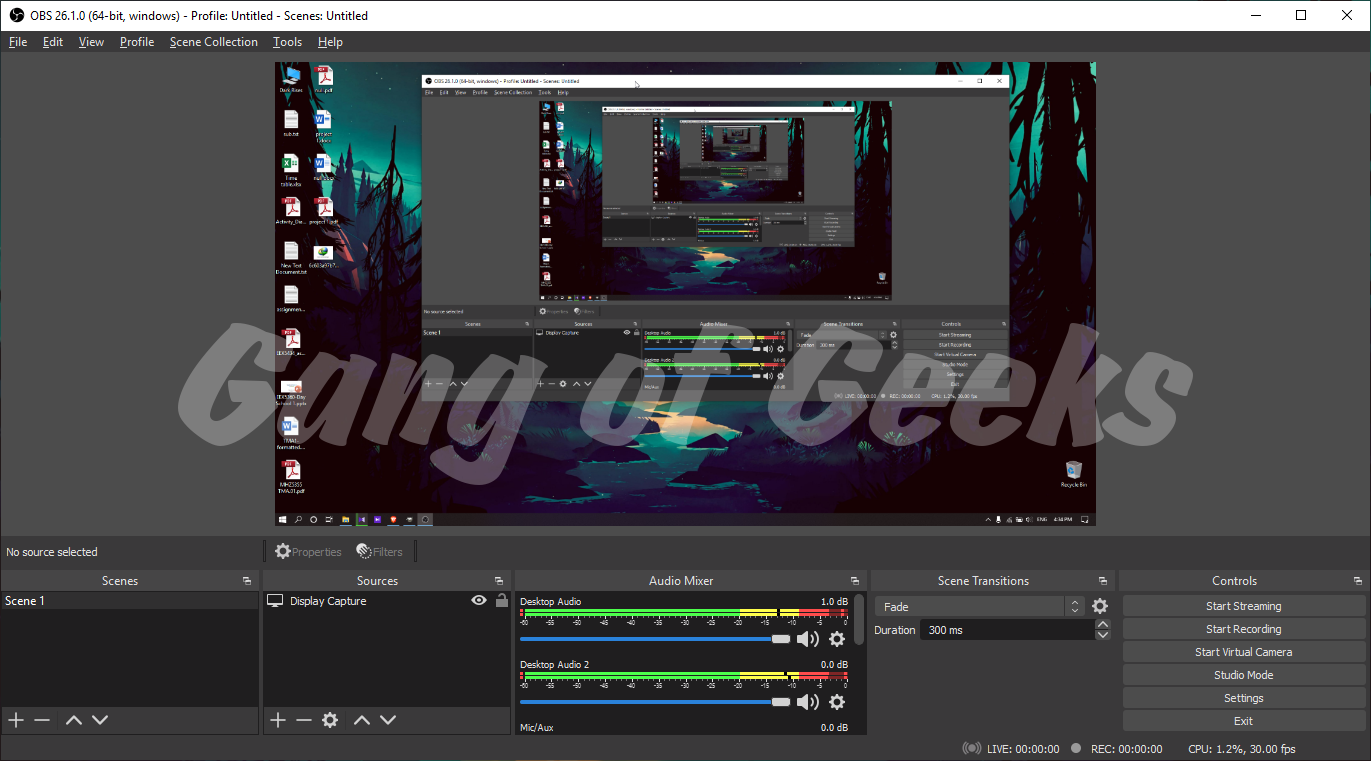Viewport: 1371px width, 761px height.
Task: Click Start Virtual Camera button
Action: coord(1243,652)
